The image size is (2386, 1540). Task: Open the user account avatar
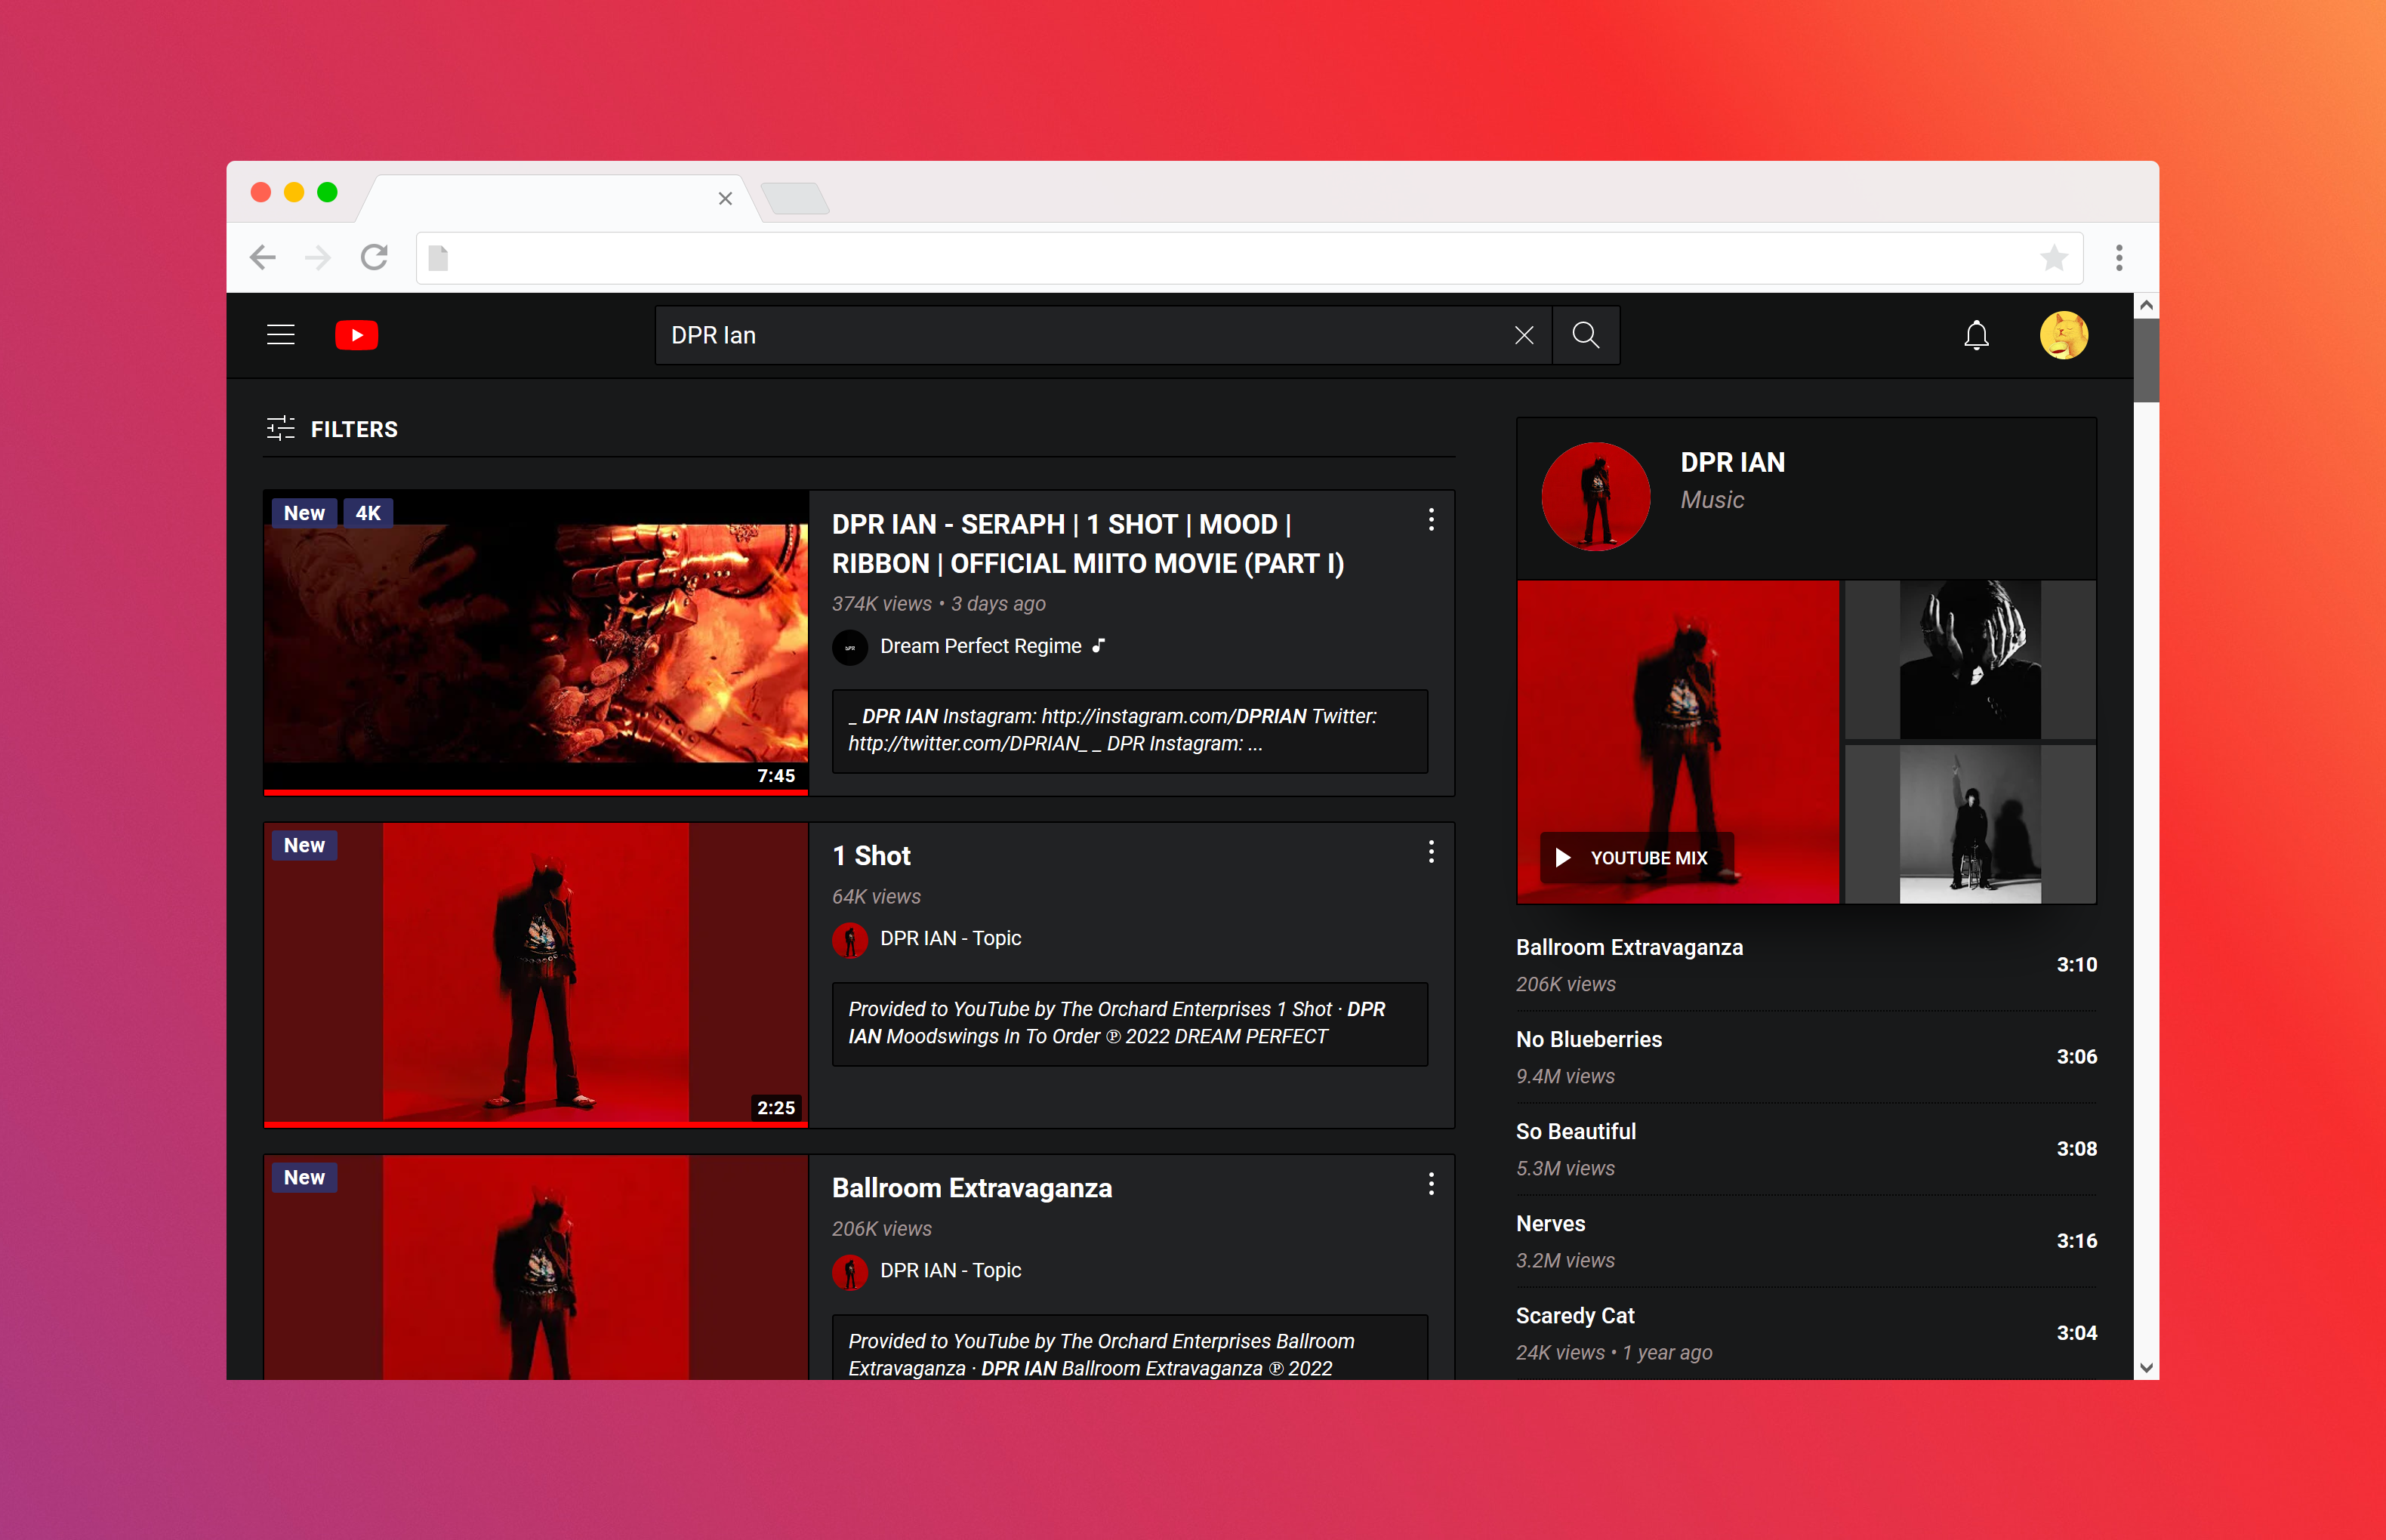click(2063, 335)
